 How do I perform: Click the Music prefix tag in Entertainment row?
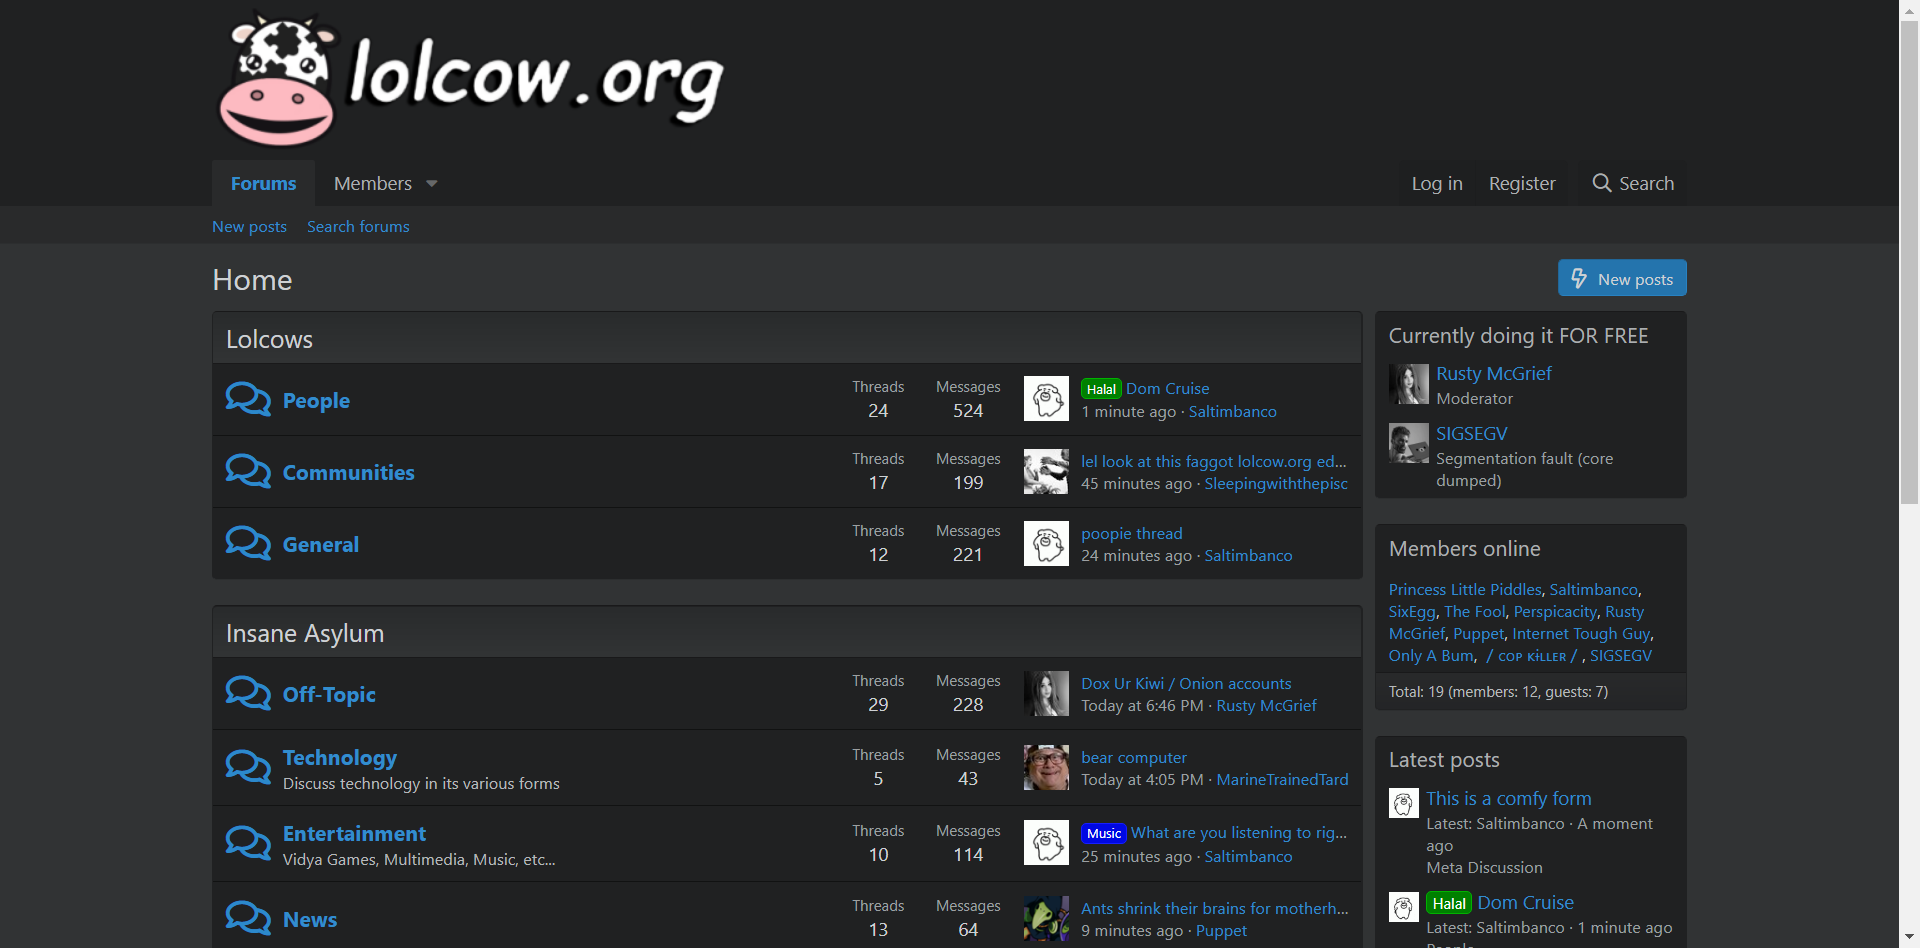[1104, 833]
